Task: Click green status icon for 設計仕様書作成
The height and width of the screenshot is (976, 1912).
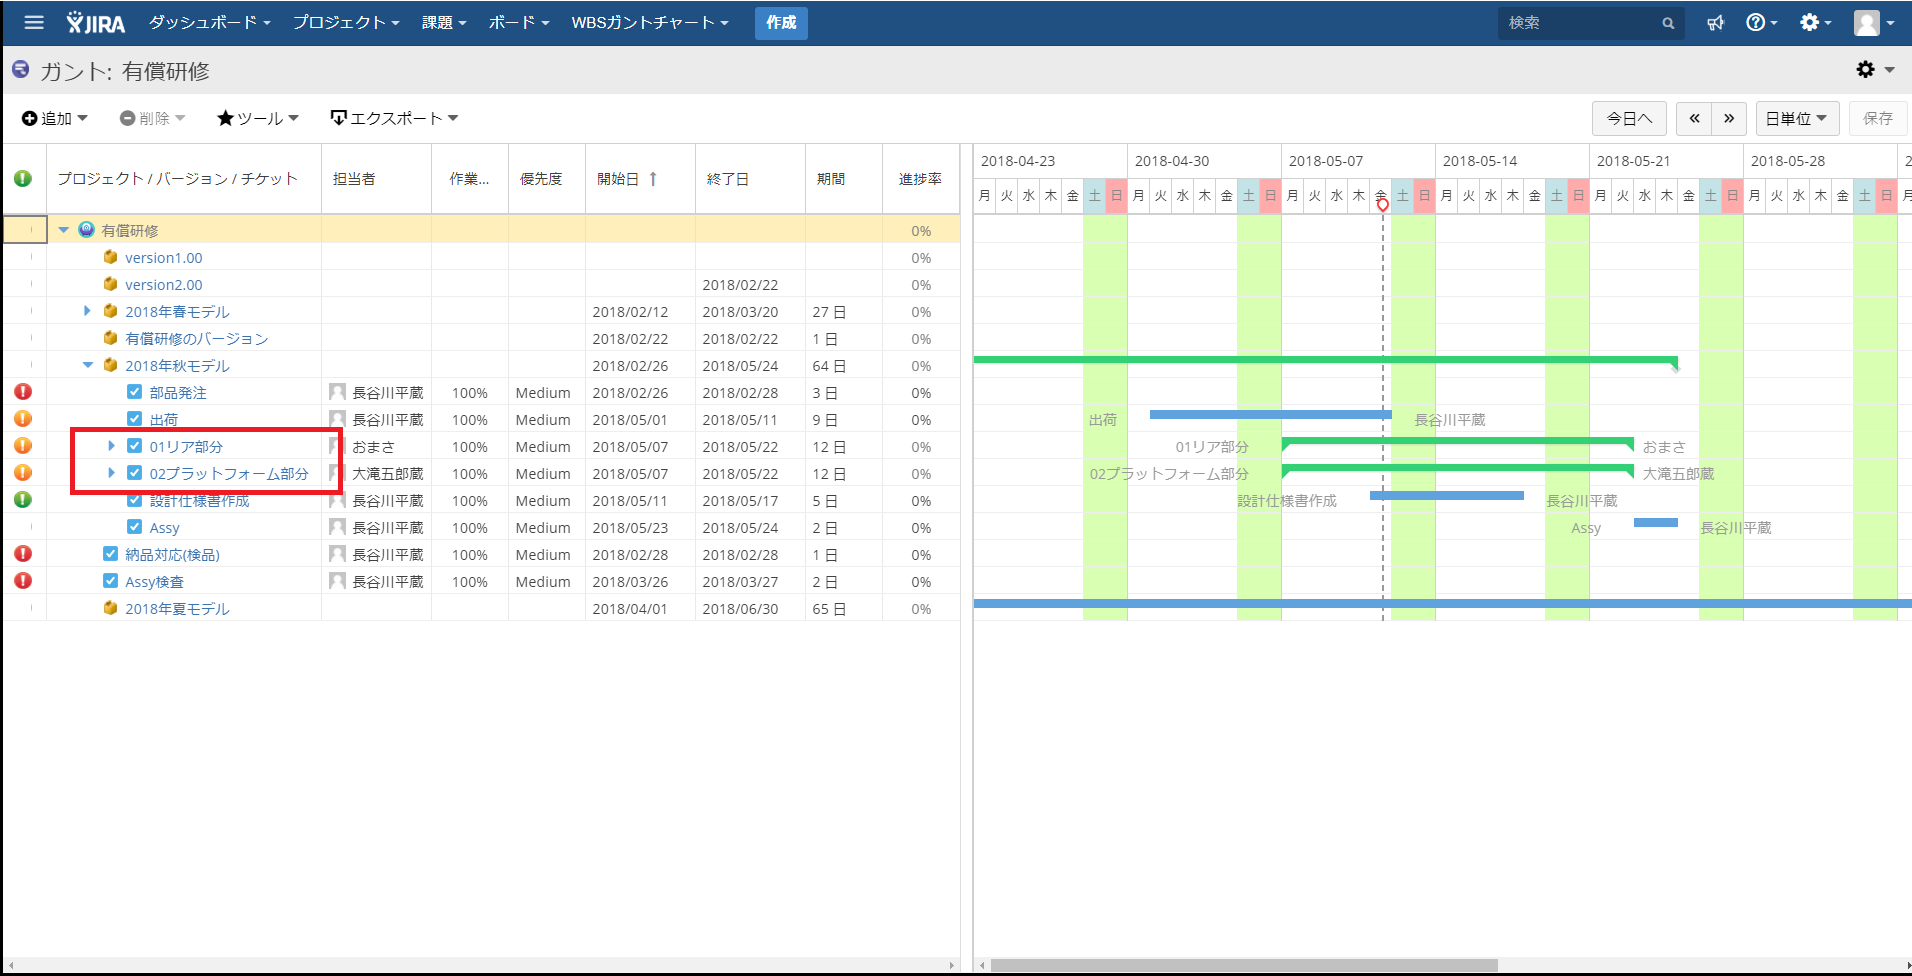Action: click(23, 500)
